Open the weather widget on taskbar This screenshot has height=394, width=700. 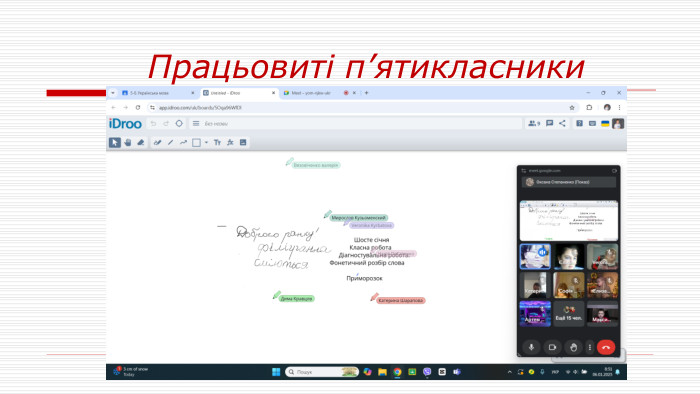[130, 372]
